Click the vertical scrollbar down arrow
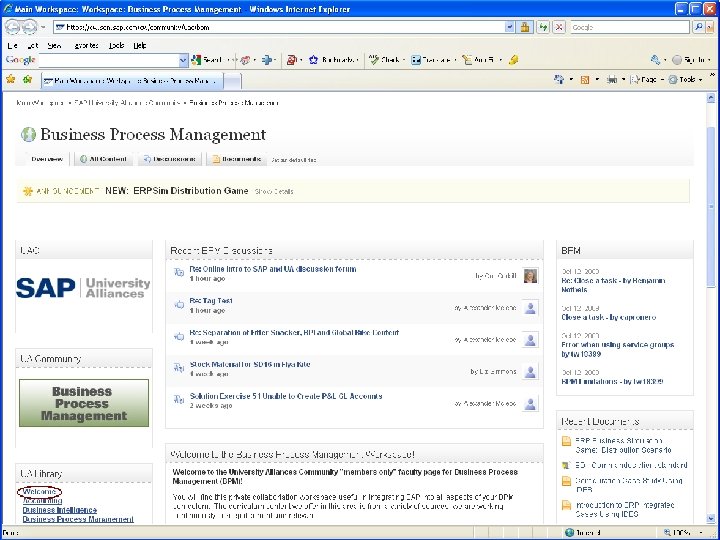Viewport: 720px width, 540px height. pos(711,518)
